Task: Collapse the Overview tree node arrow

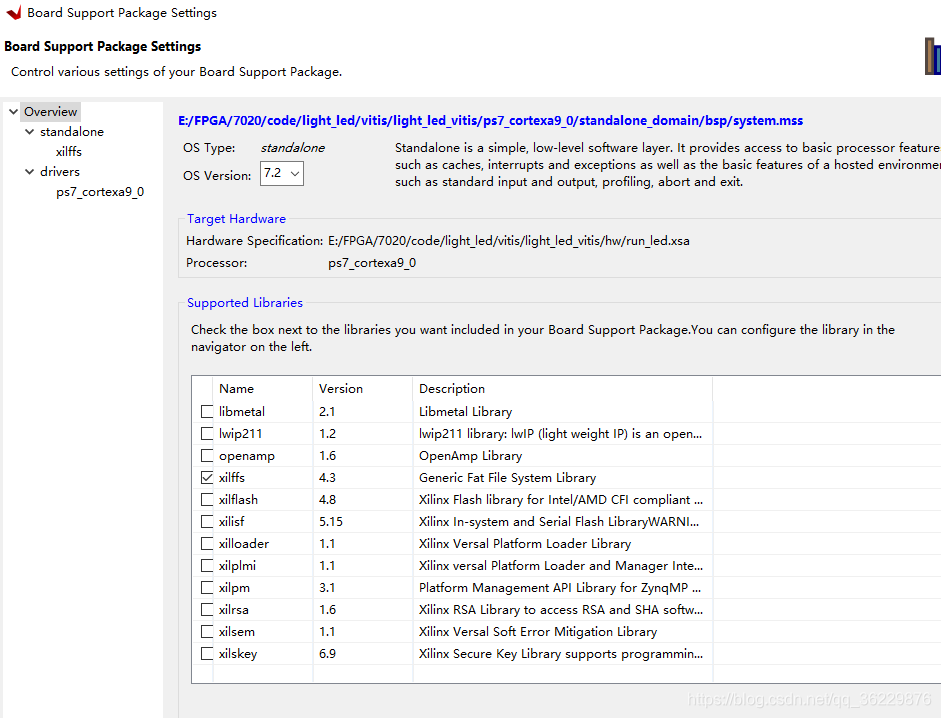Action: click(13, 112)
